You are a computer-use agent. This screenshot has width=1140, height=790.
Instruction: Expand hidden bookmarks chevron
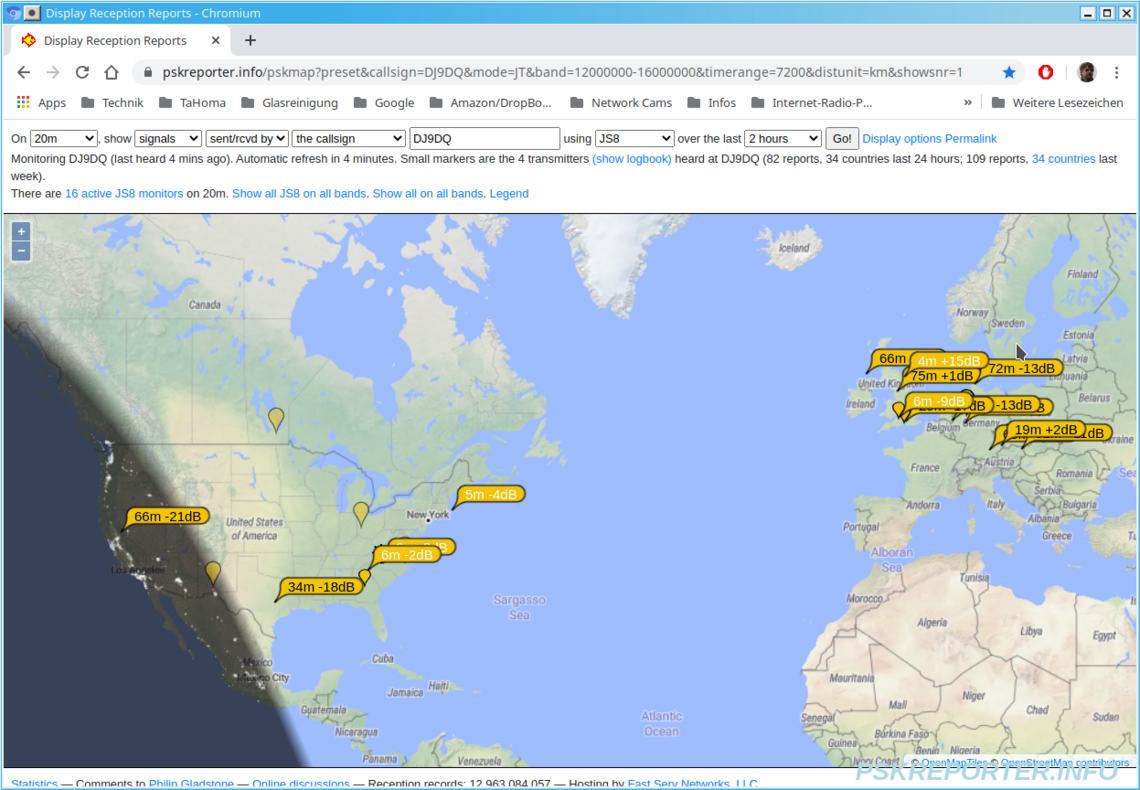(x=968, y=102)
